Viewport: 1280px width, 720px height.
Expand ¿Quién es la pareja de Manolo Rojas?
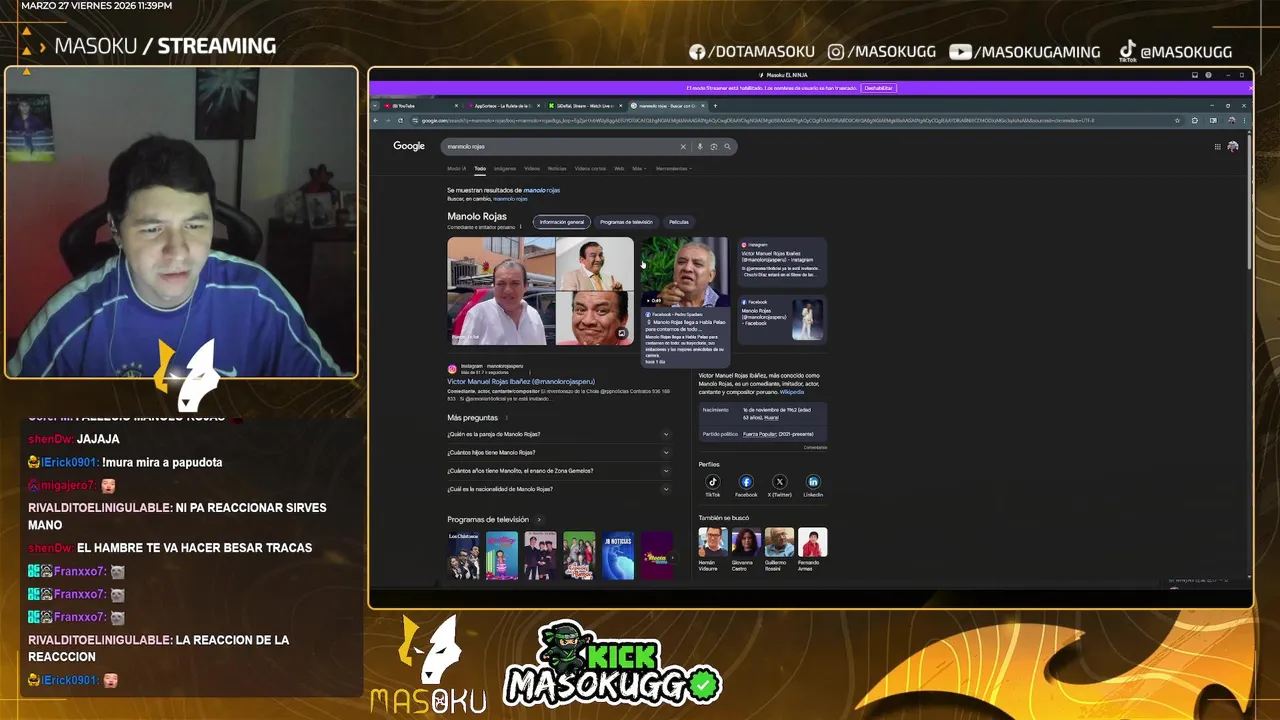tap(558, 435)
